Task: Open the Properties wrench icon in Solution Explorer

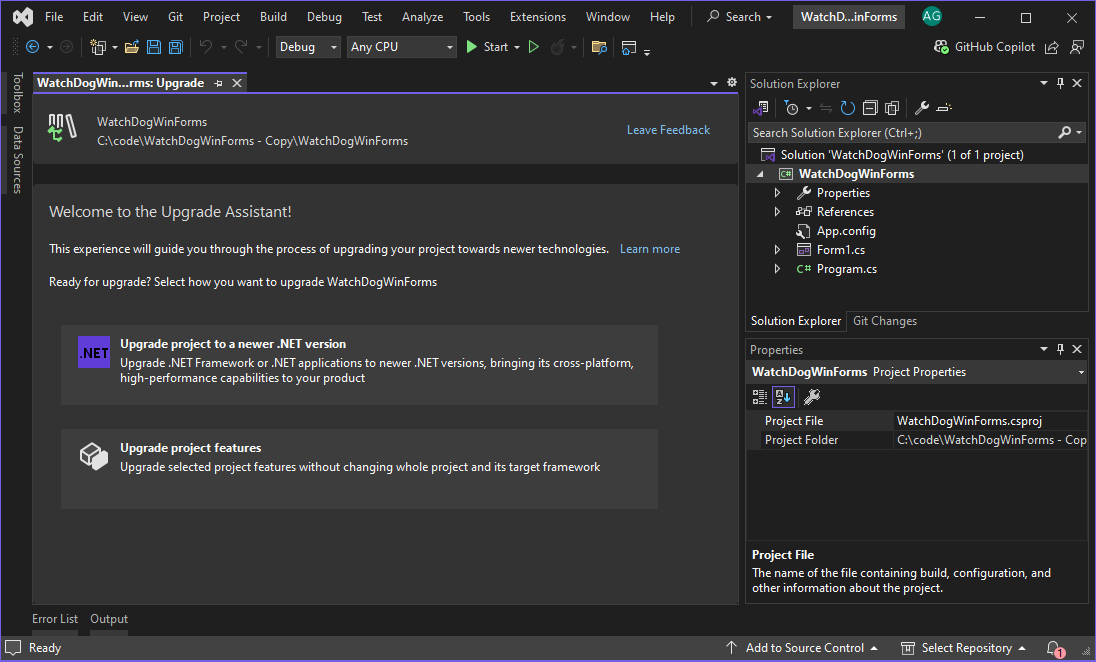Action: (921, 107)
